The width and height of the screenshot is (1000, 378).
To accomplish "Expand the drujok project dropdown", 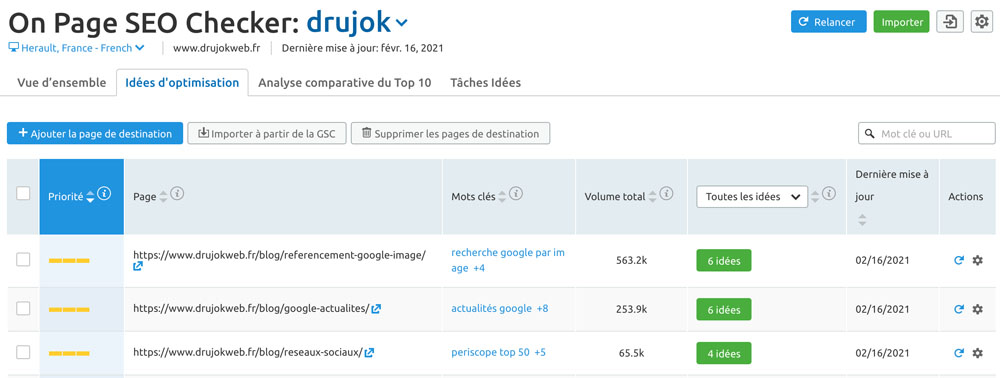I will (x=401, y=24).
